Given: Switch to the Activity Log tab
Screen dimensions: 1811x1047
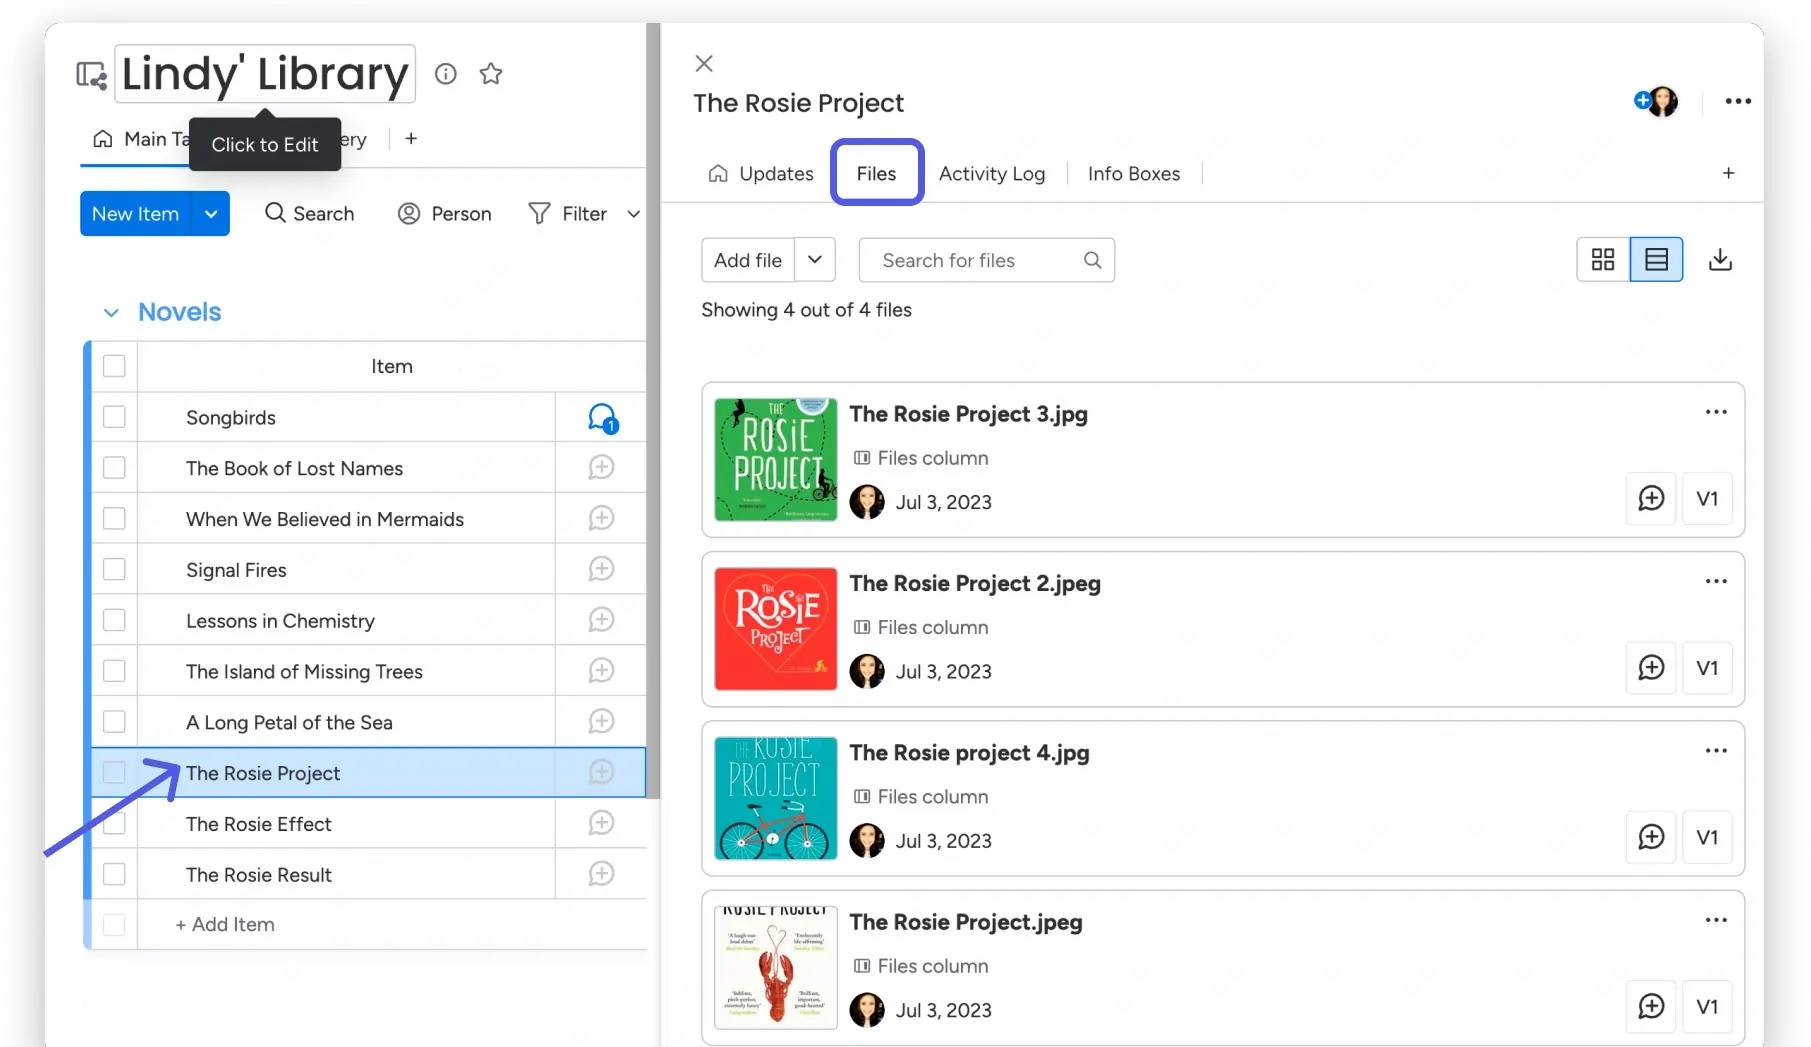Looking at the screenshot, I should (x=992, y=174).
